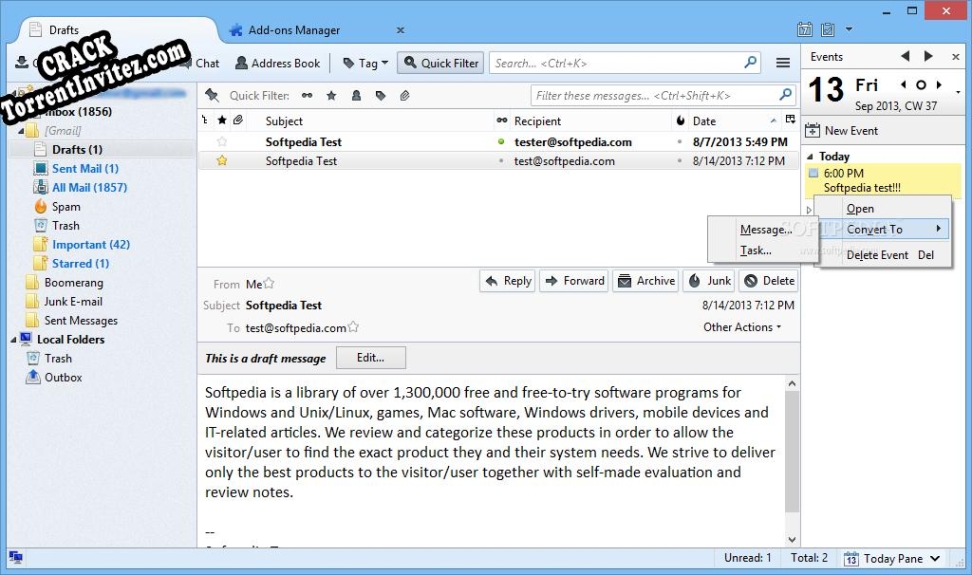The height and width of the screenshot is (575, 972).
Task: Go to next day arrow
Action: tap(939, 85)
